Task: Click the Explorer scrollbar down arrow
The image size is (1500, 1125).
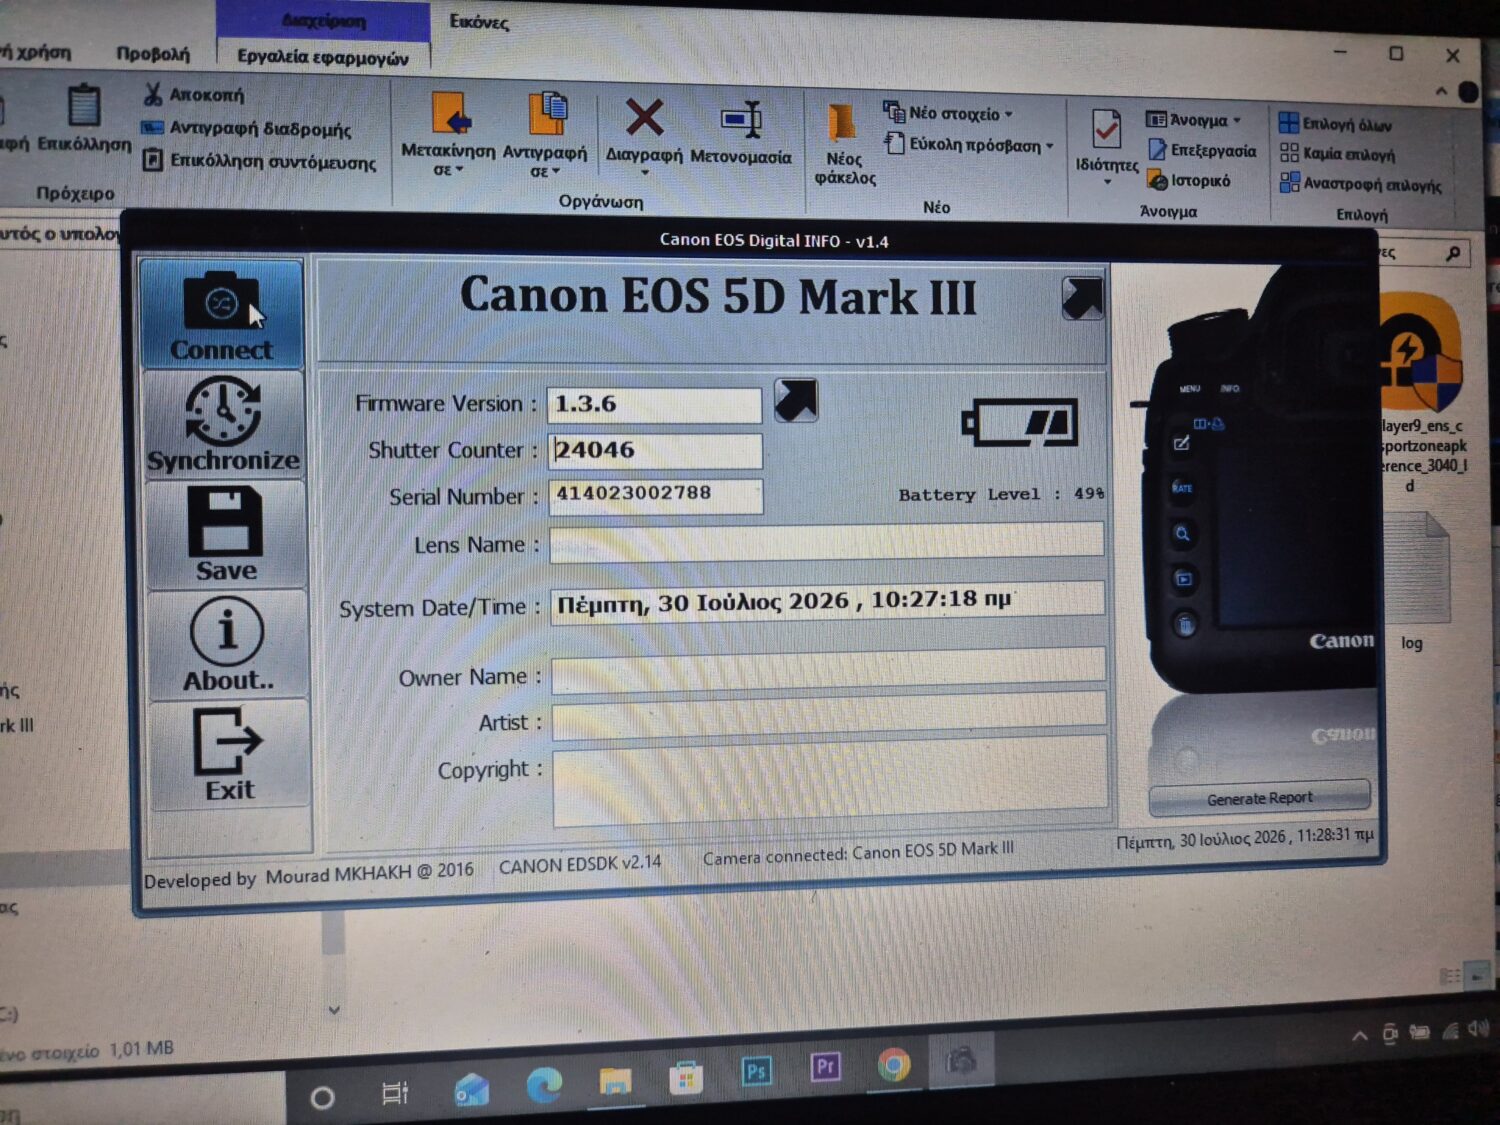Action: (334, 1010)
